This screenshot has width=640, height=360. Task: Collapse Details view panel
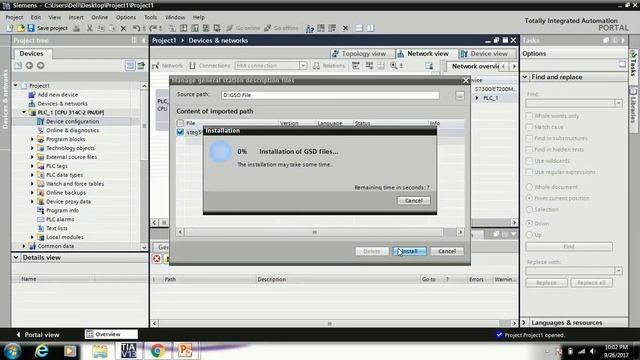coord(16,258)
